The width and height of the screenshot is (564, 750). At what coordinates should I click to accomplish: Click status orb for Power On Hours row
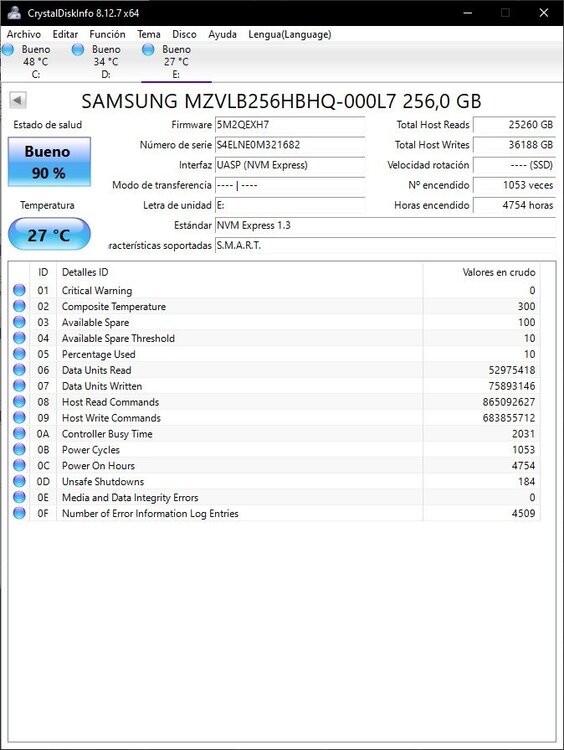tap(19, 465)
